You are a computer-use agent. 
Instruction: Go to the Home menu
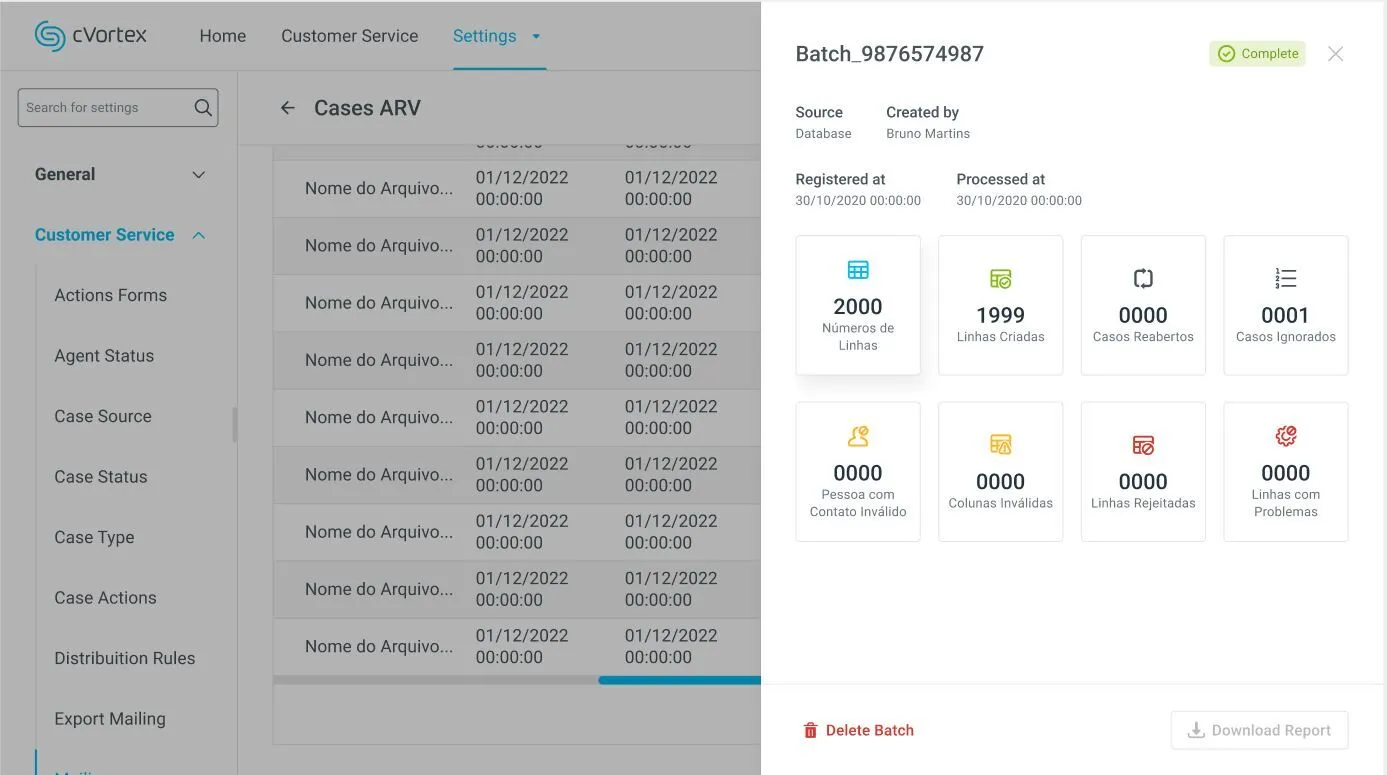(222, 36)
